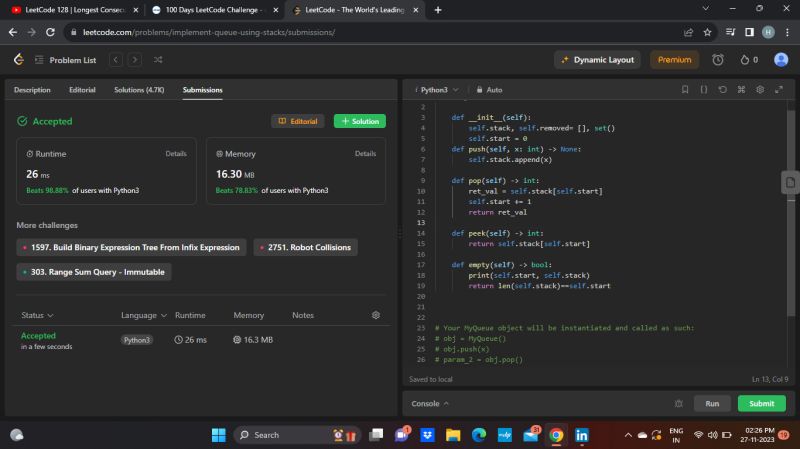Toggle Dynamic Layout mode
Screen dimensions: 800x449
point(598,60)
